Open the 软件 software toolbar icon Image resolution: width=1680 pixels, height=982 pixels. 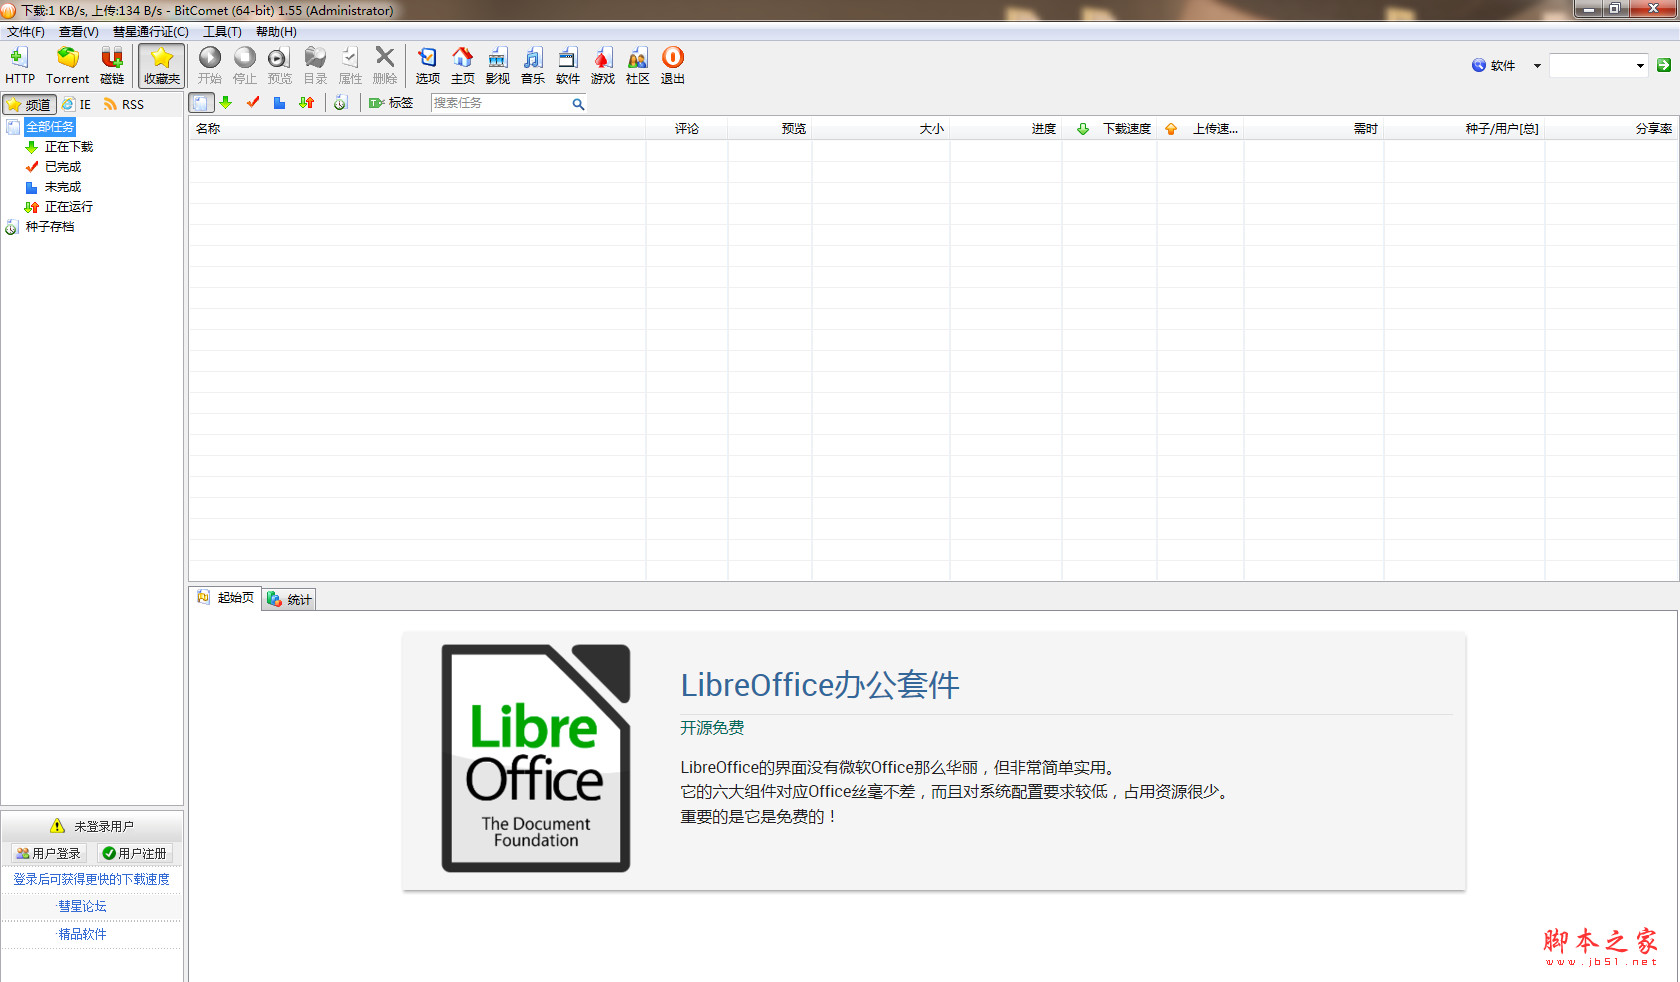tap(568, 65)
